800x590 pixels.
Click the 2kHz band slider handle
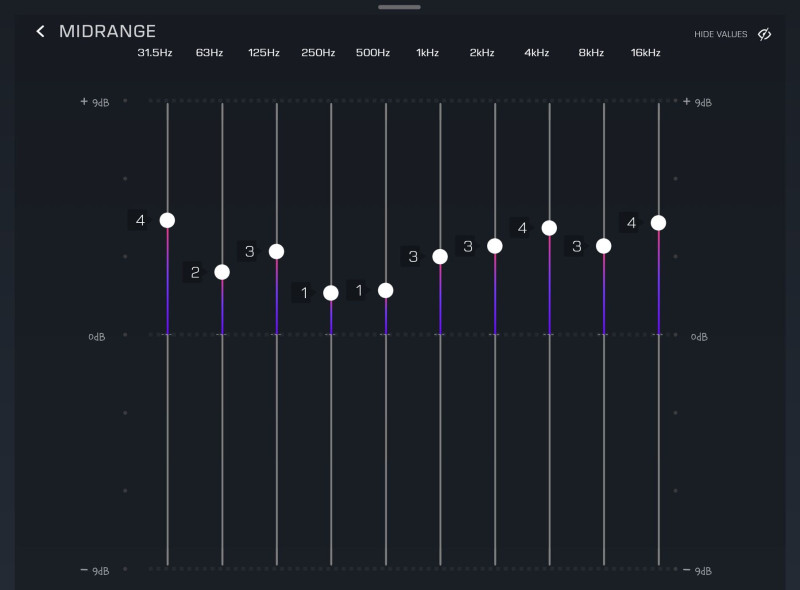pyautogui.click(x=495, y=246)
